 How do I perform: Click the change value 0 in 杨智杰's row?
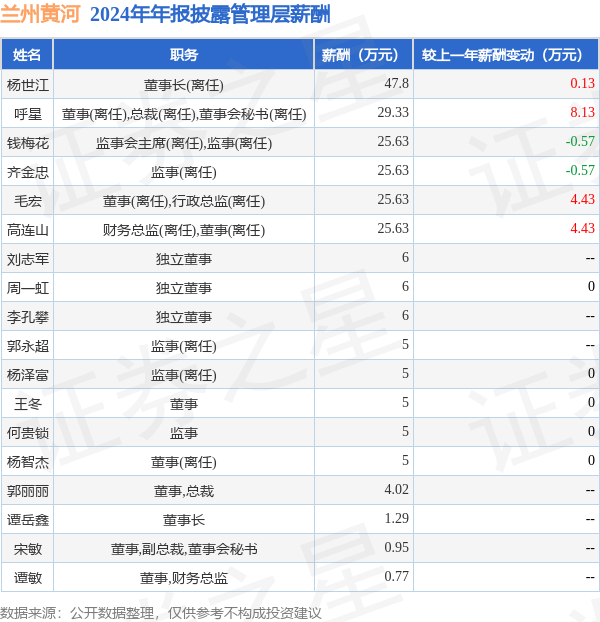click(591, 461)
